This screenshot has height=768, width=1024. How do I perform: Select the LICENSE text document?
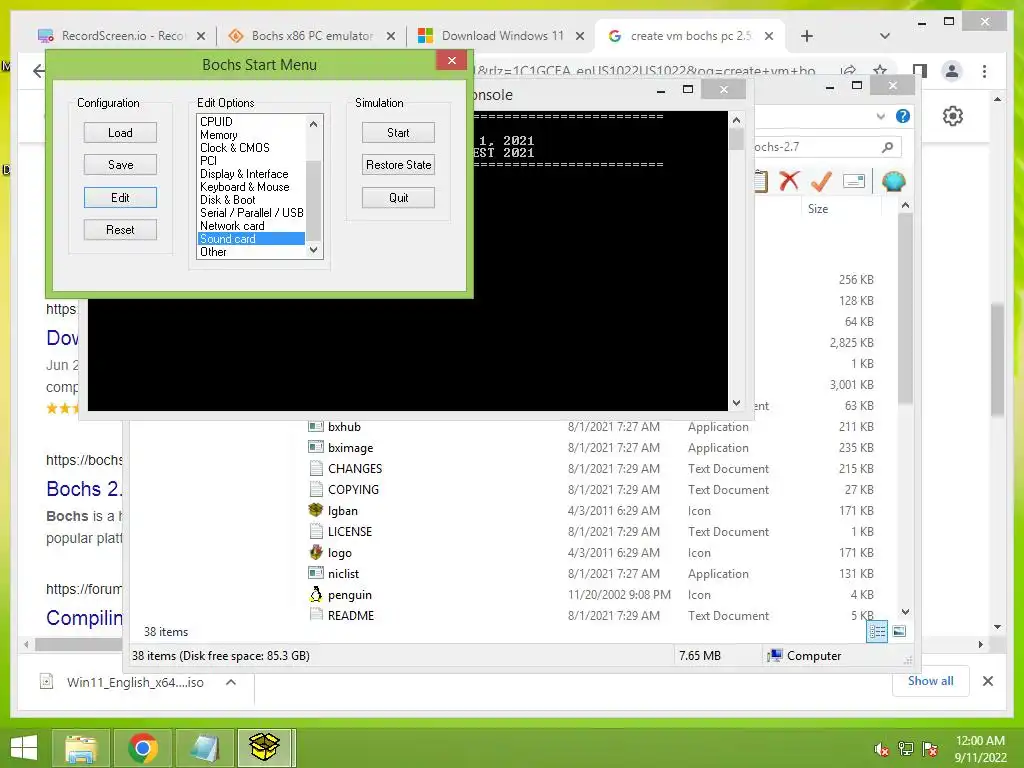coord(349,532)
